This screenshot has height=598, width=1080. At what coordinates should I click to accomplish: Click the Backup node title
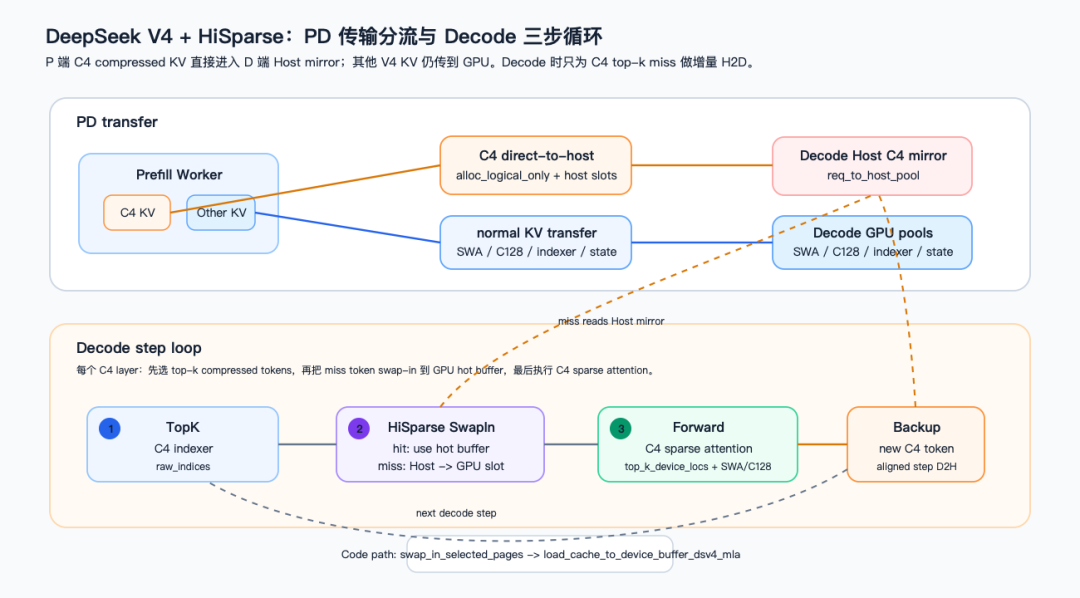click(916, 427)
